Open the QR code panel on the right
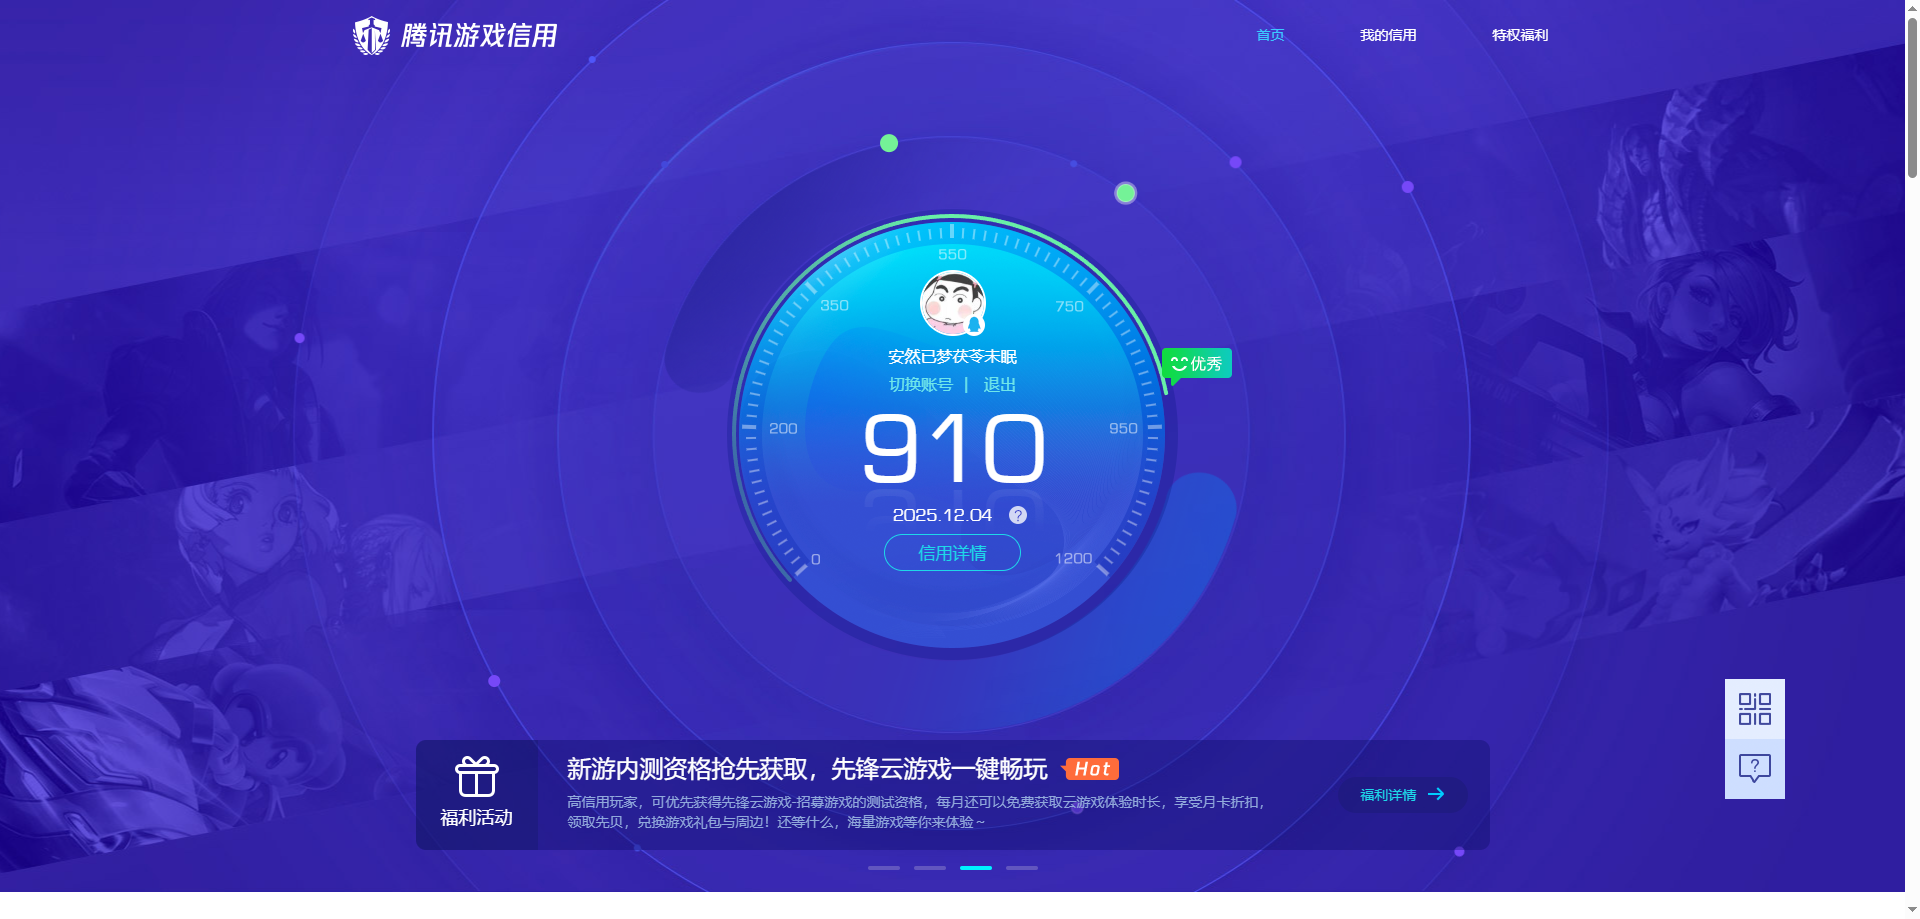 tap(1754, 707)
